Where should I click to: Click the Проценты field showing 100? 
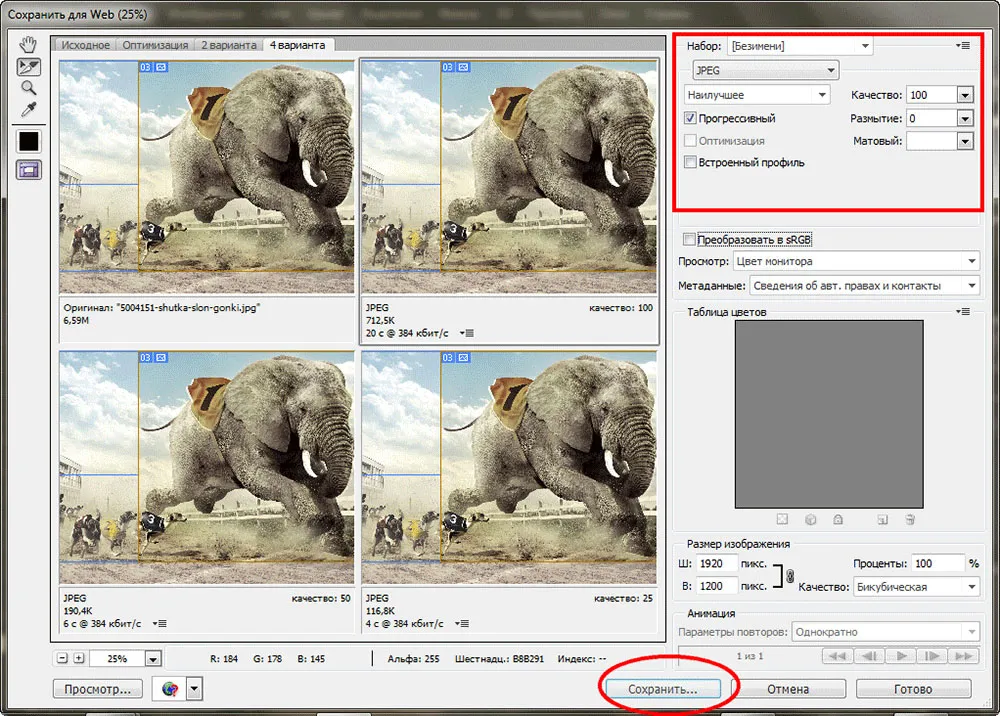[x=938, y=564]
